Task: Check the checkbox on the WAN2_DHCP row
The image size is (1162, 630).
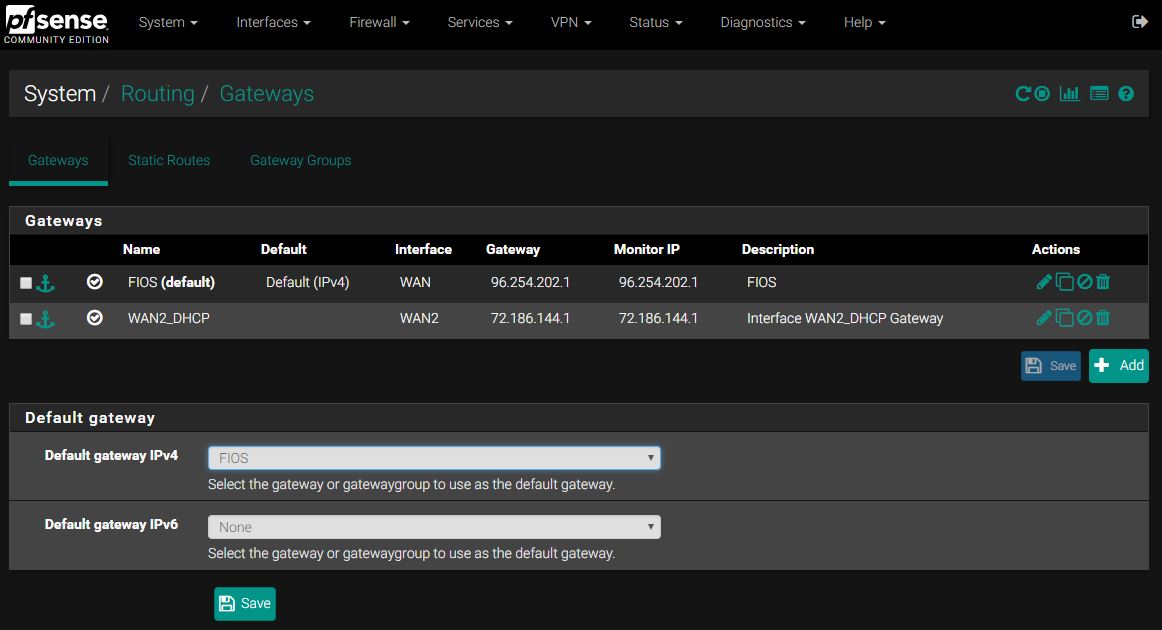Action: coord(25,318)
